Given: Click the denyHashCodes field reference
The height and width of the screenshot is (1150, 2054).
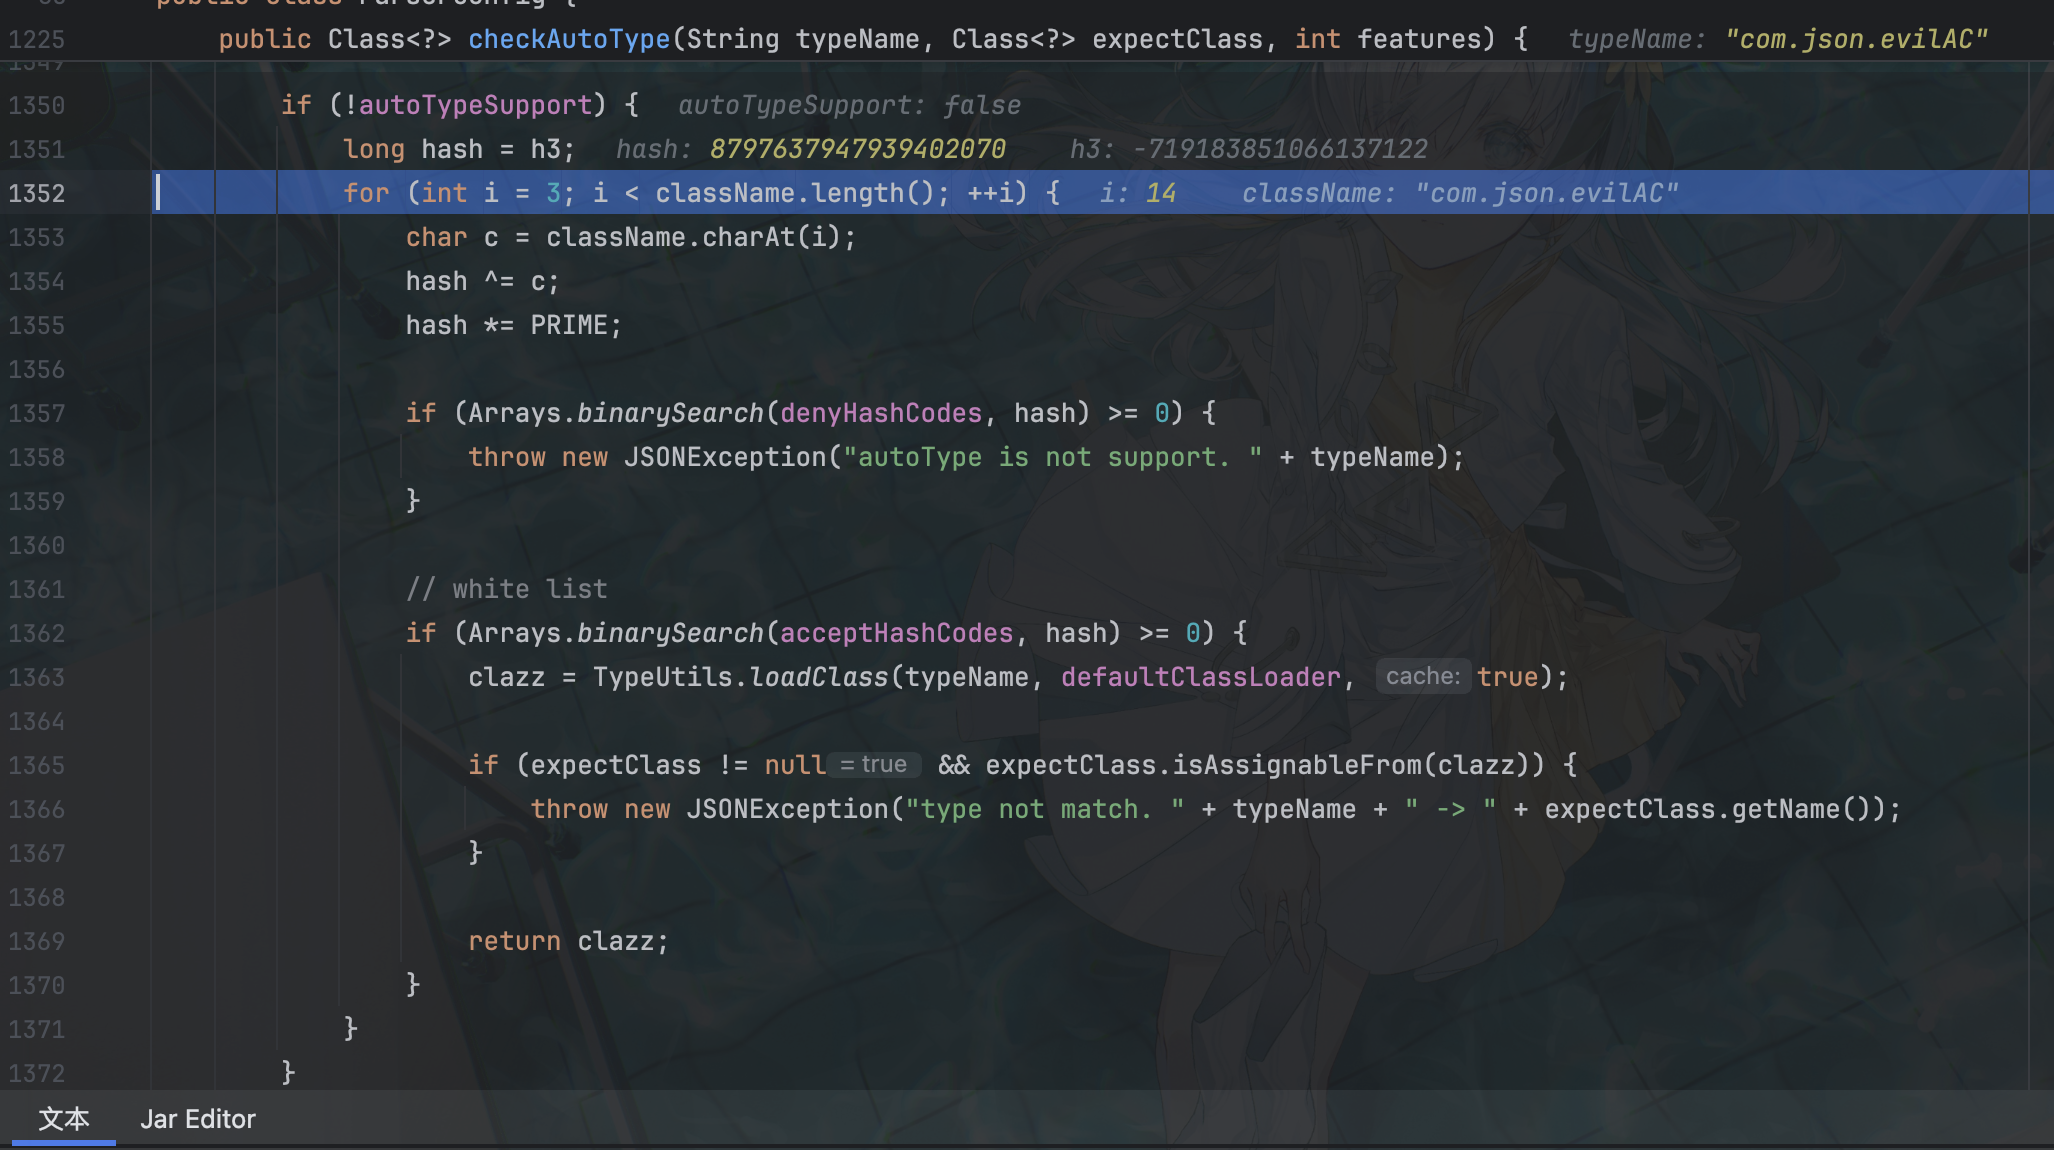Looking at the screenshot, I should (x=880, y=413).
